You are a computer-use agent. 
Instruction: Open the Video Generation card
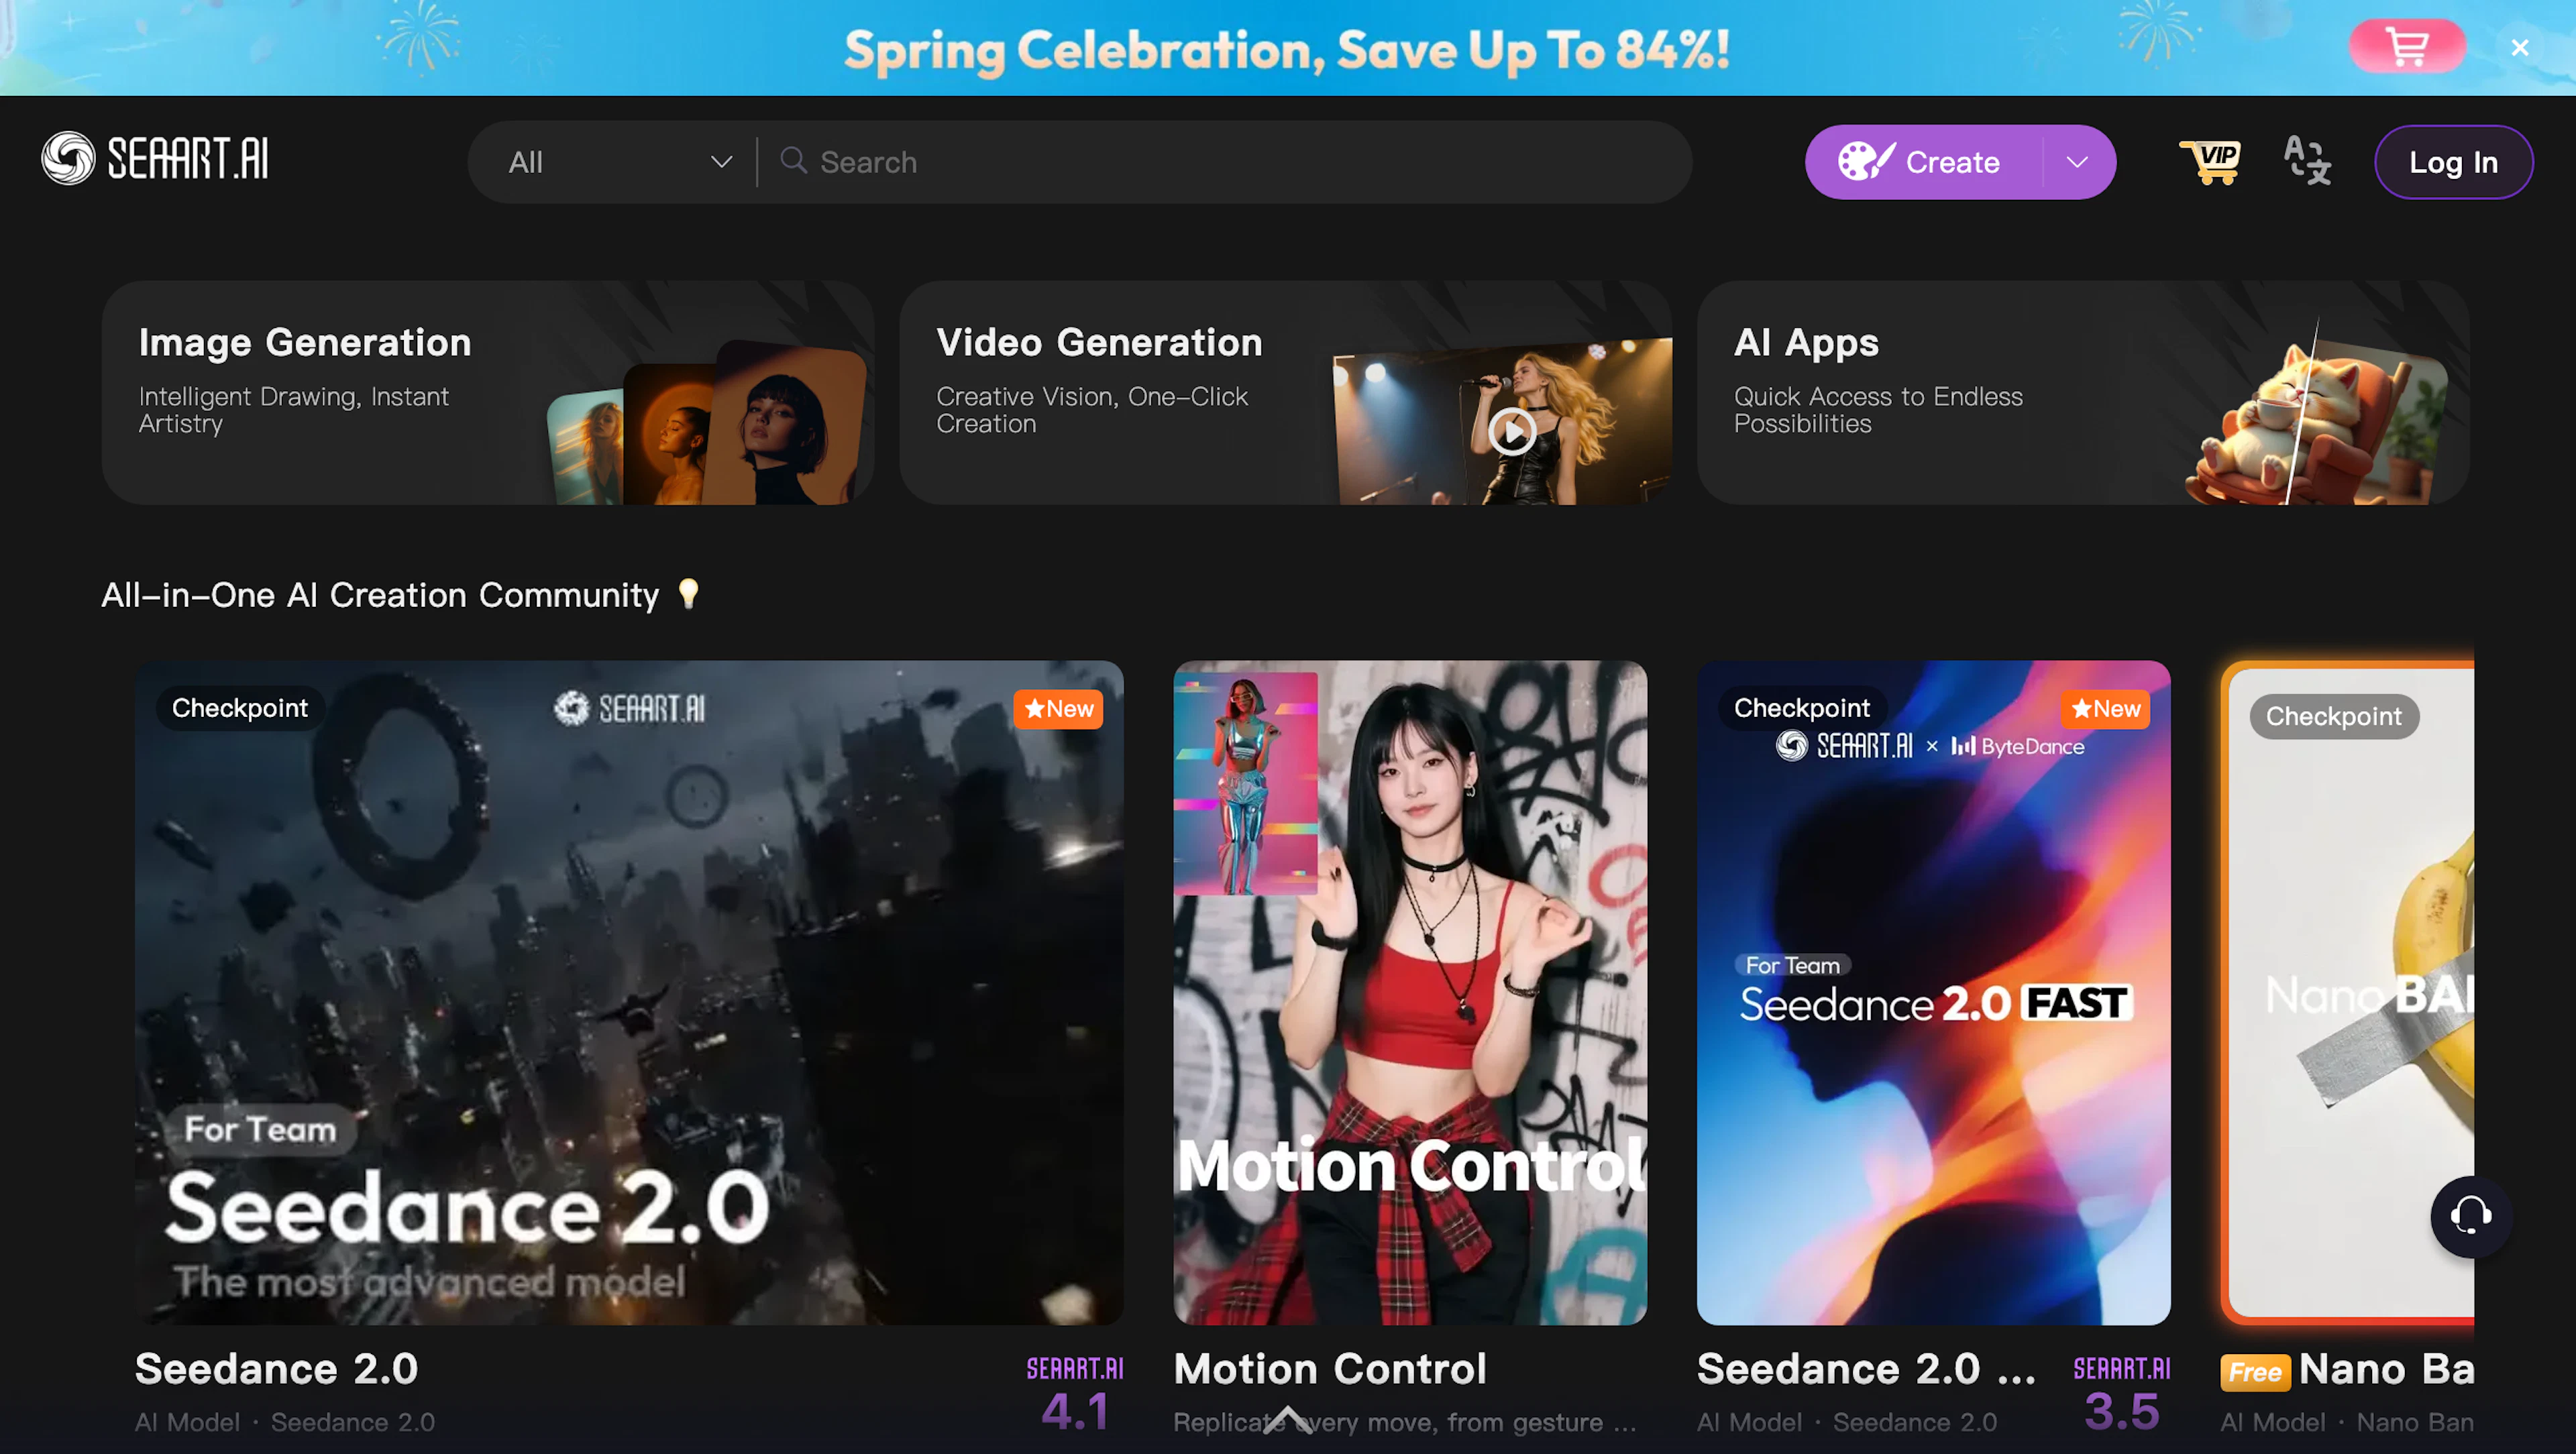click(1286, 393)
